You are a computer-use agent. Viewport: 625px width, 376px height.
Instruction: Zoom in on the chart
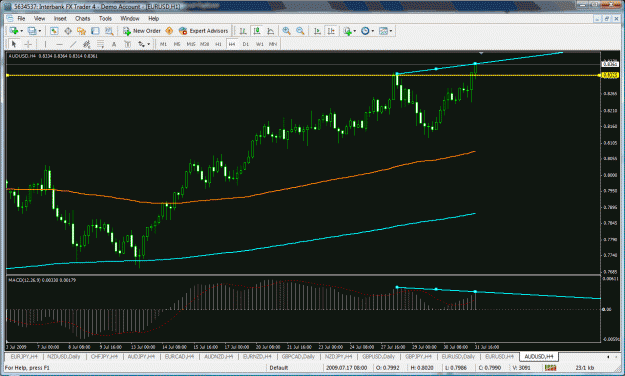click(286, 31)
